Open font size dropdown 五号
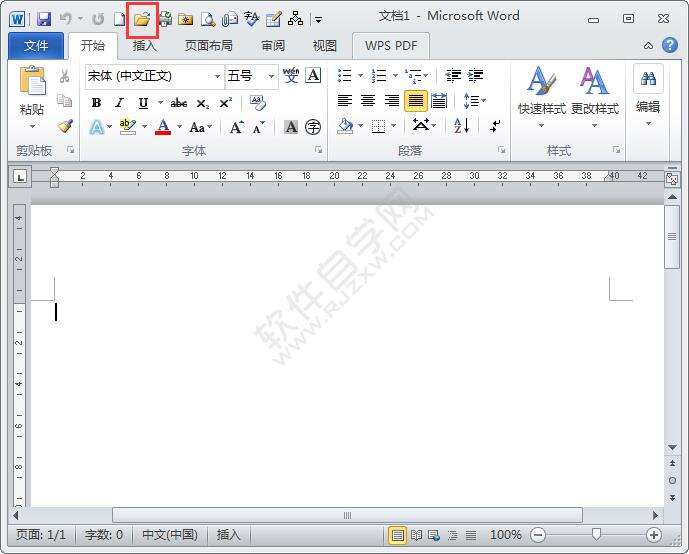 coord(272,76)
